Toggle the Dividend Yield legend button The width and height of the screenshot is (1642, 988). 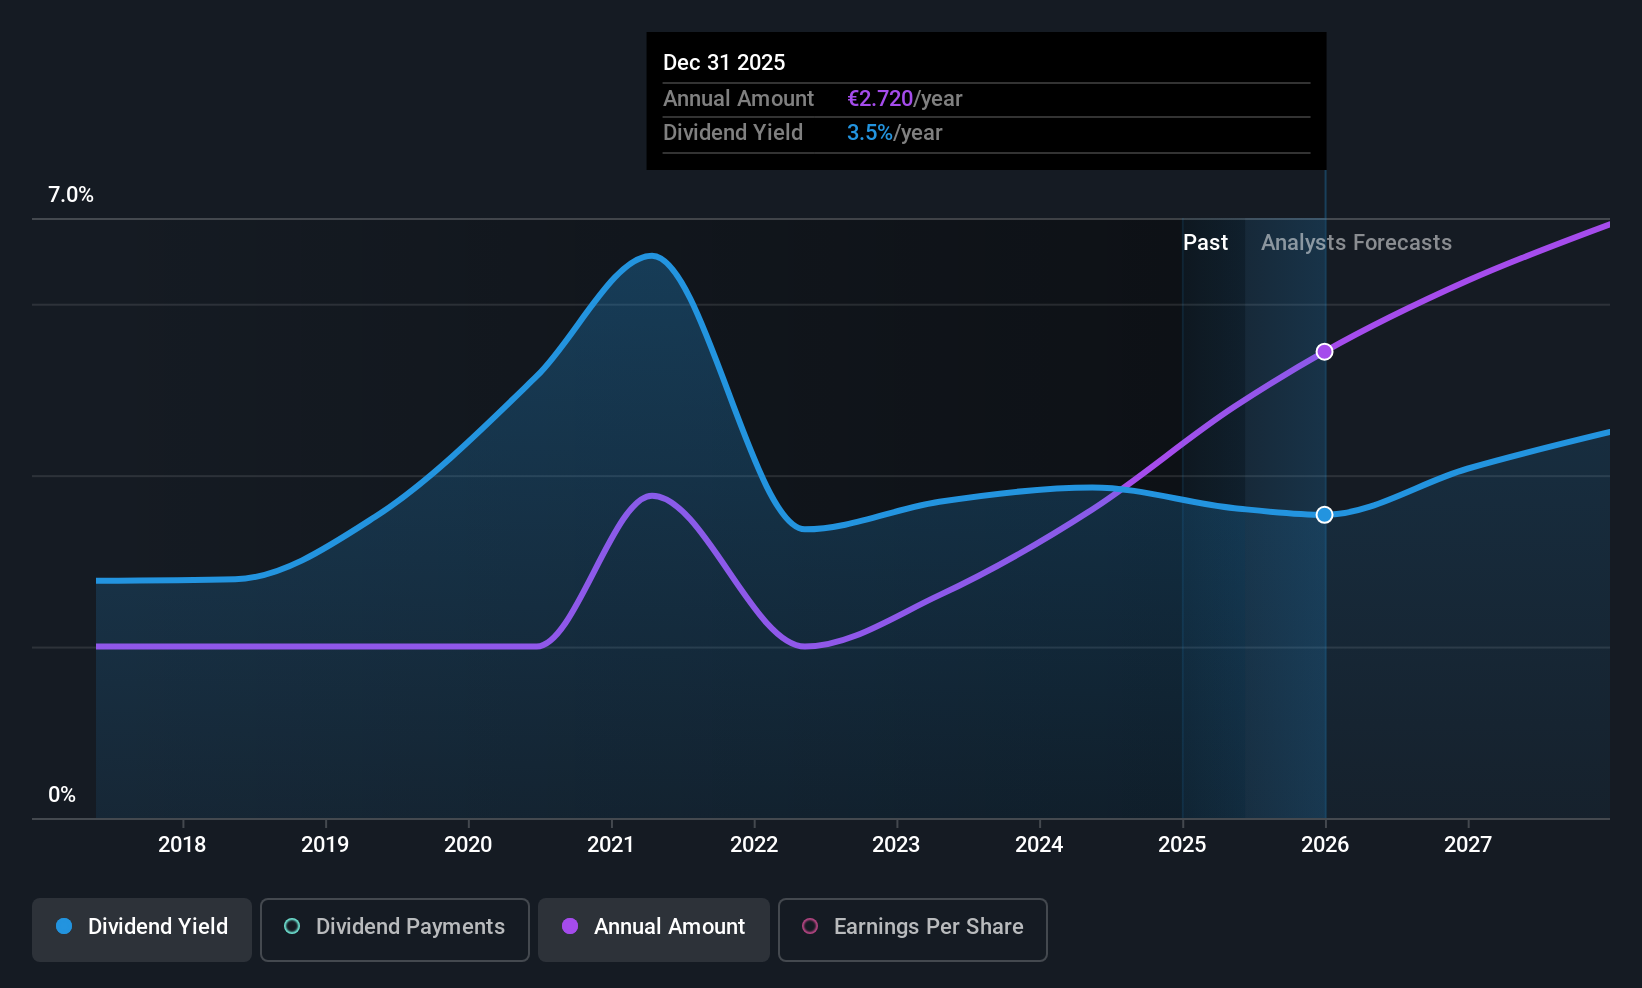coord(142,930)
